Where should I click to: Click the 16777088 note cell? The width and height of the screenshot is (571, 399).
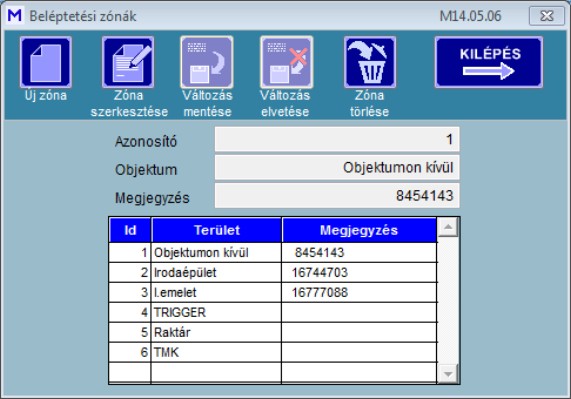point(359,293)
